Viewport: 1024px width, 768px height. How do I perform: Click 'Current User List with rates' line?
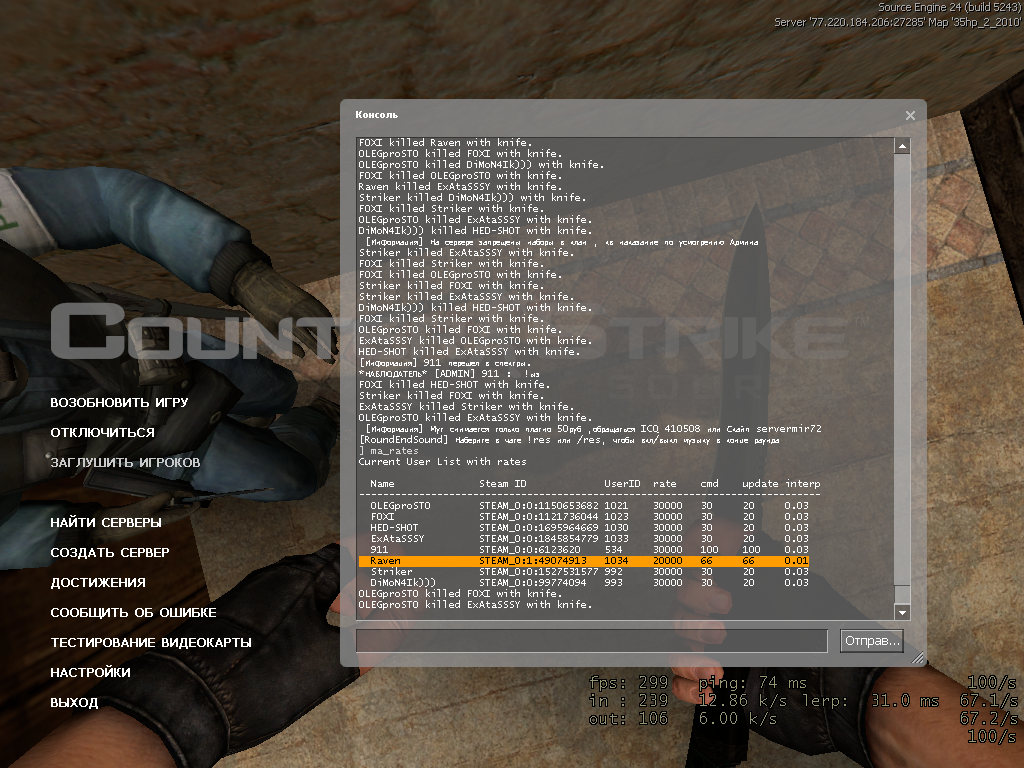click(442, 462)
